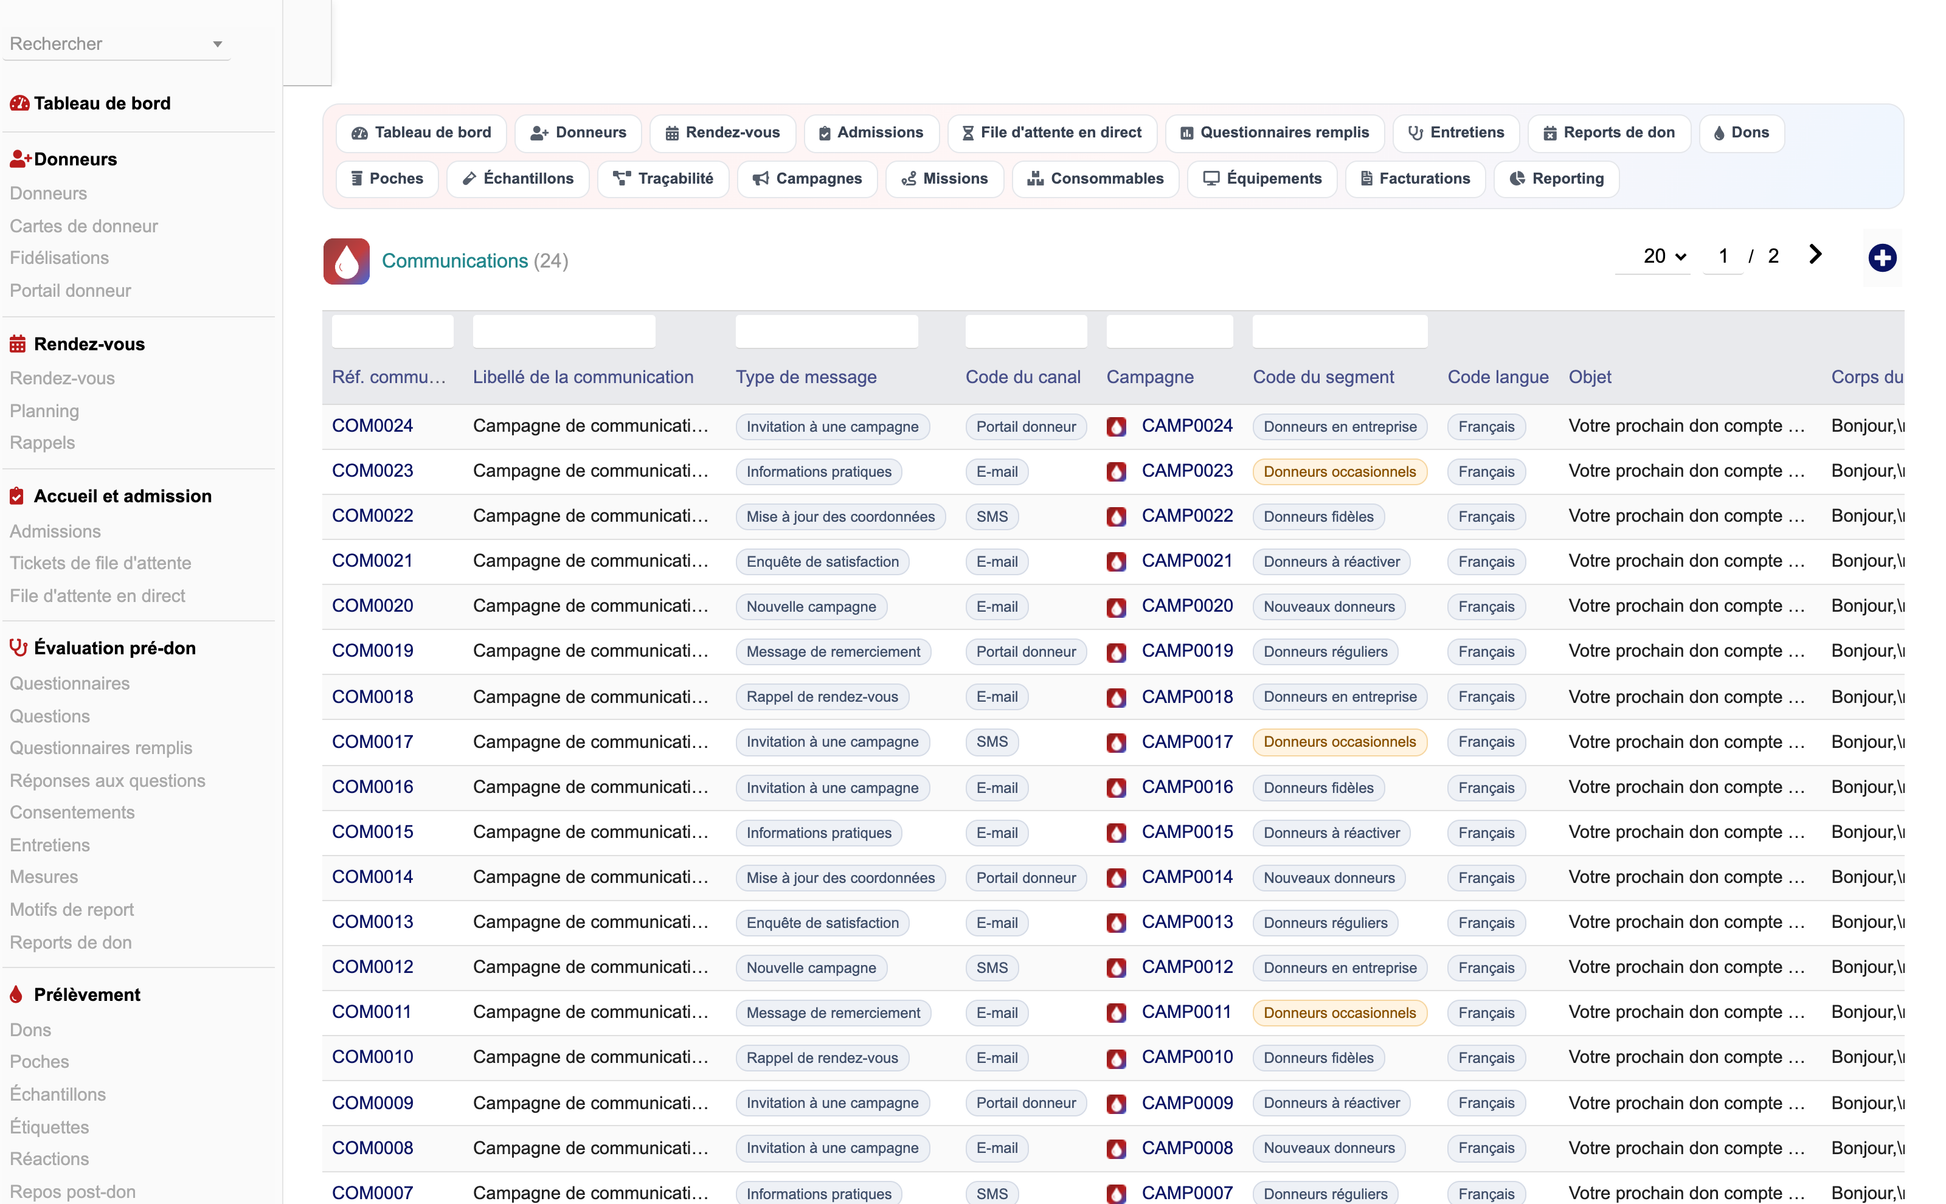This screenshot has width=1946, height=1204.
Task: Click the Rendez-vous calendar icon in the sidebar
Action: 18,344
